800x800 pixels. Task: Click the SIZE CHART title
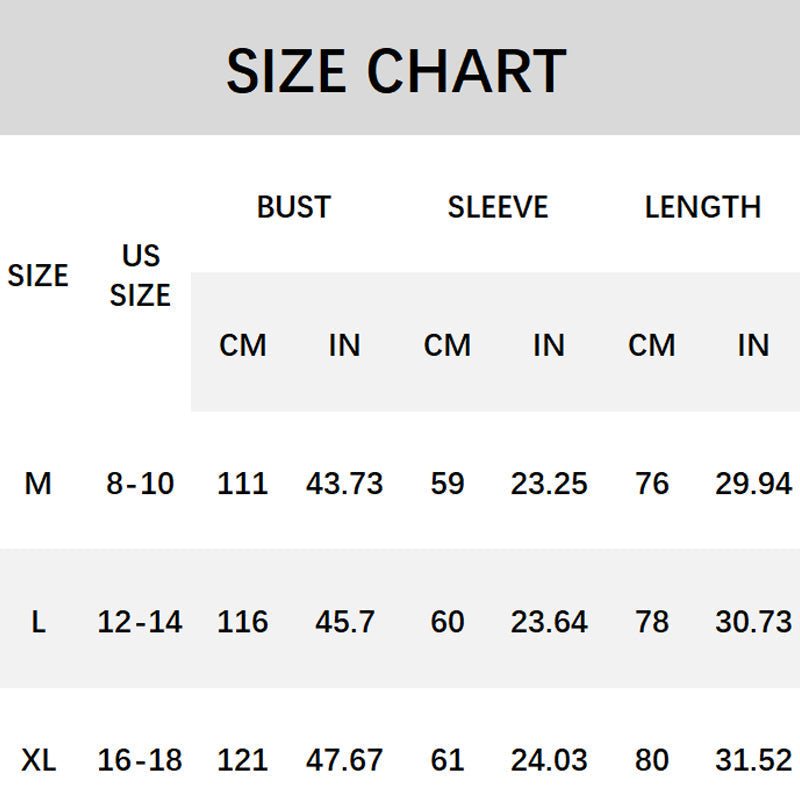coord(396,70)
